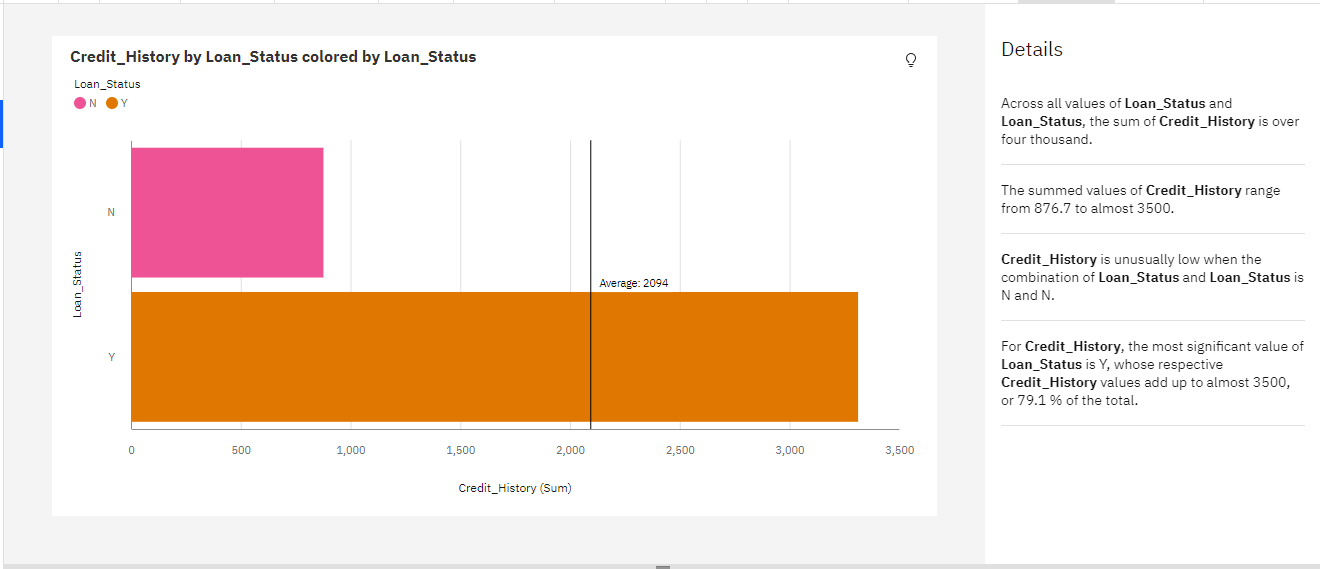Click the bottom panel resize handle
The height and width of the screenshot is (569, 1320).
pyautogui.click(x=662, y=566)
